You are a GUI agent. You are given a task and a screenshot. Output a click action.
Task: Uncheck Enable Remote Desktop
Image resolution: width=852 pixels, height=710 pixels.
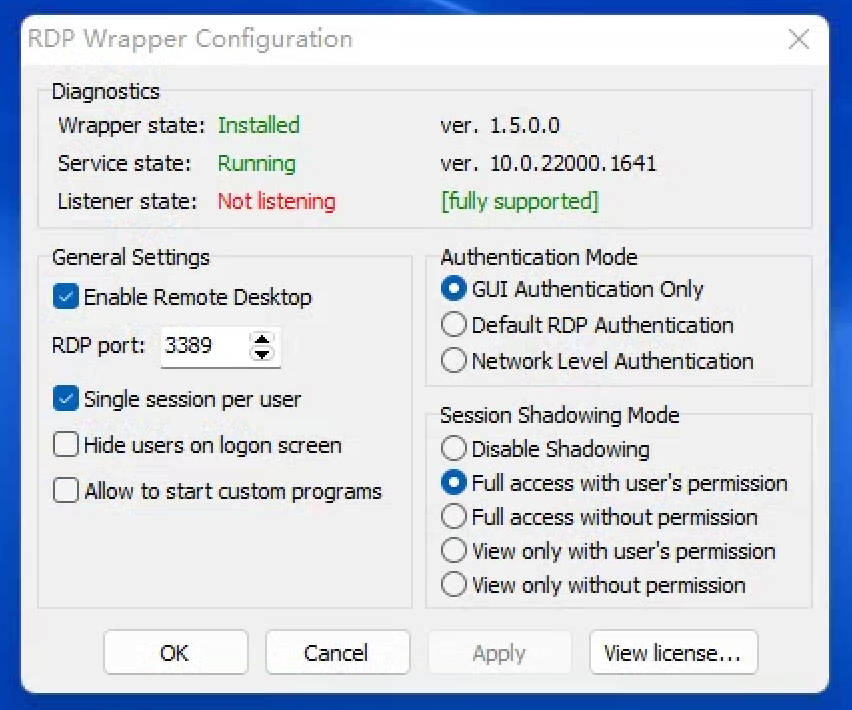65,297
